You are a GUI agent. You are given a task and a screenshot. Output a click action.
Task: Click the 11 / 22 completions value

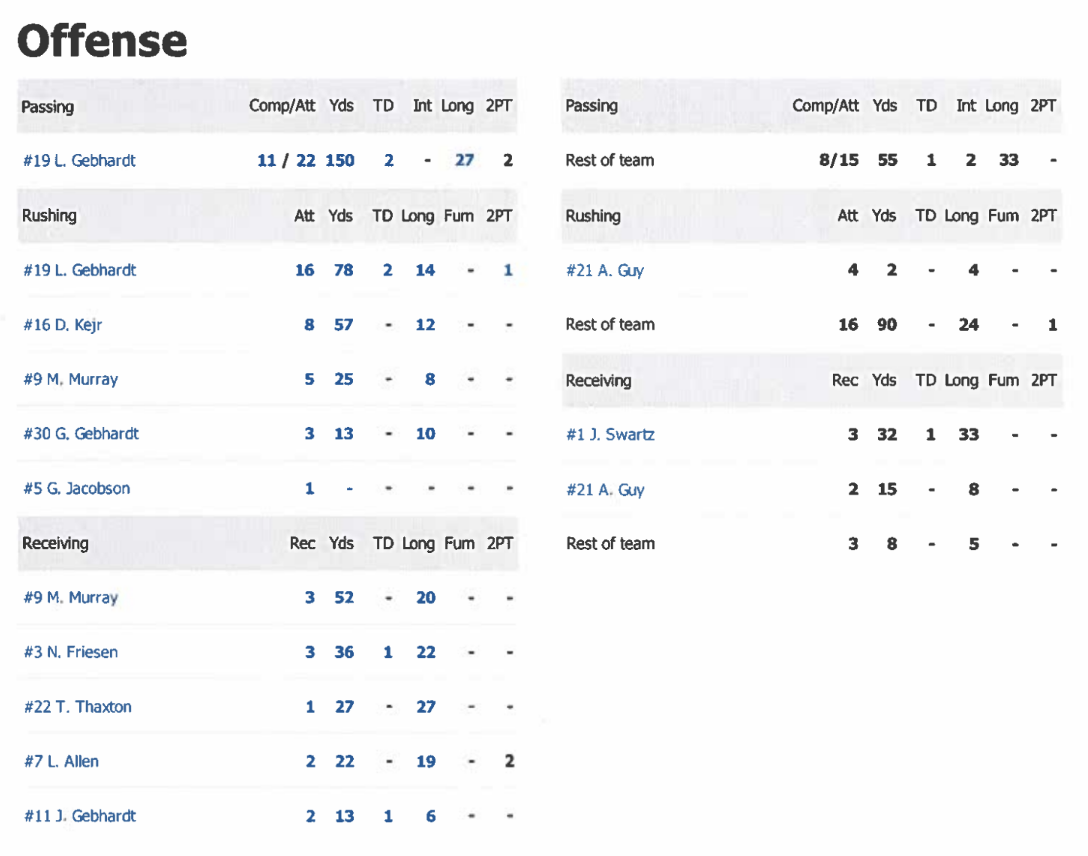(286, 160)
